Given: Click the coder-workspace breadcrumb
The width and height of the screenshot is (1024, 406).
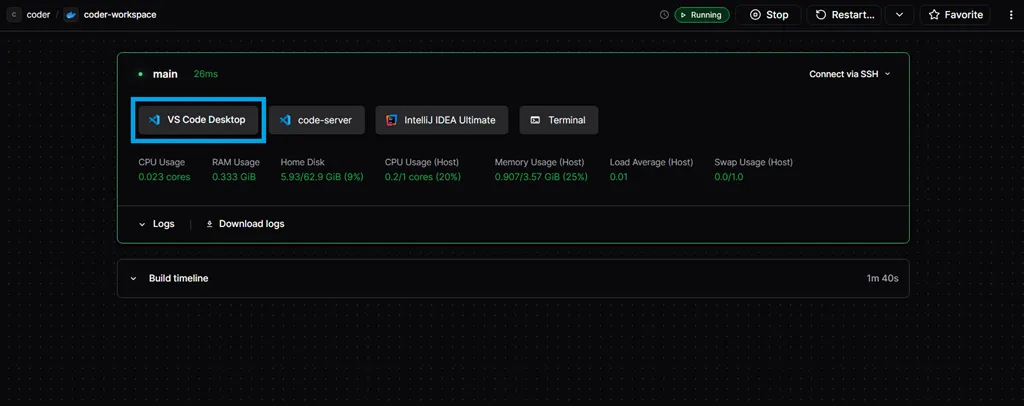Looking at the screenshot, I should coord(120,14).
